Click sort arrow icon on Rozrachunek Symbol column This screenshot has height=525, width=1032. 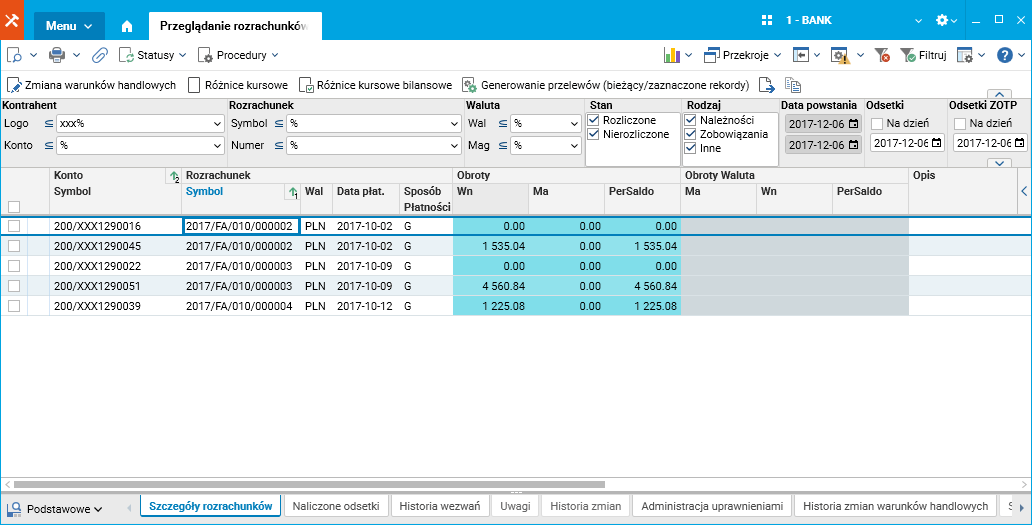point(294,192)
